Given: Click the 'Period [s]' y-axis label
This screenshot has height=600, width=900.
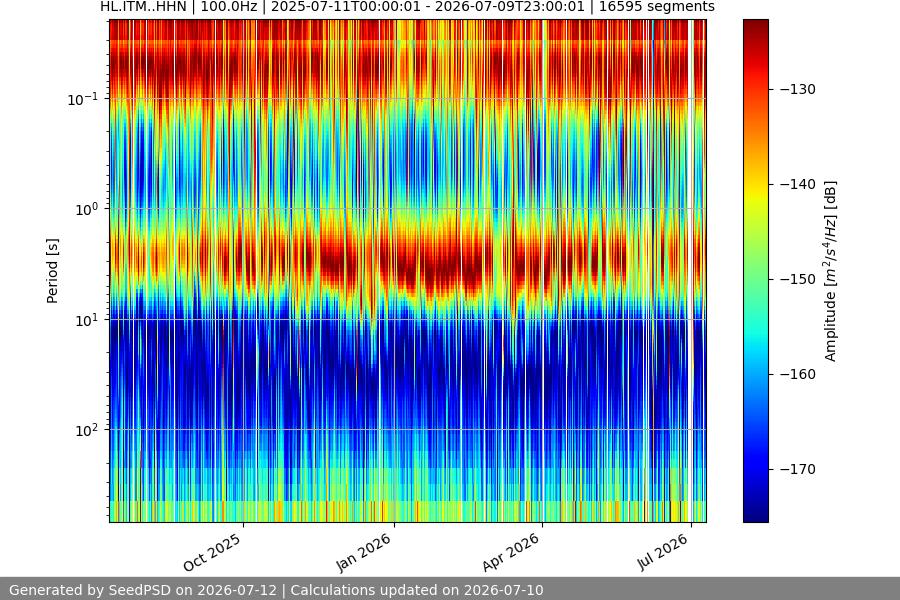Looking at the screenshot, I should [52, 271].
